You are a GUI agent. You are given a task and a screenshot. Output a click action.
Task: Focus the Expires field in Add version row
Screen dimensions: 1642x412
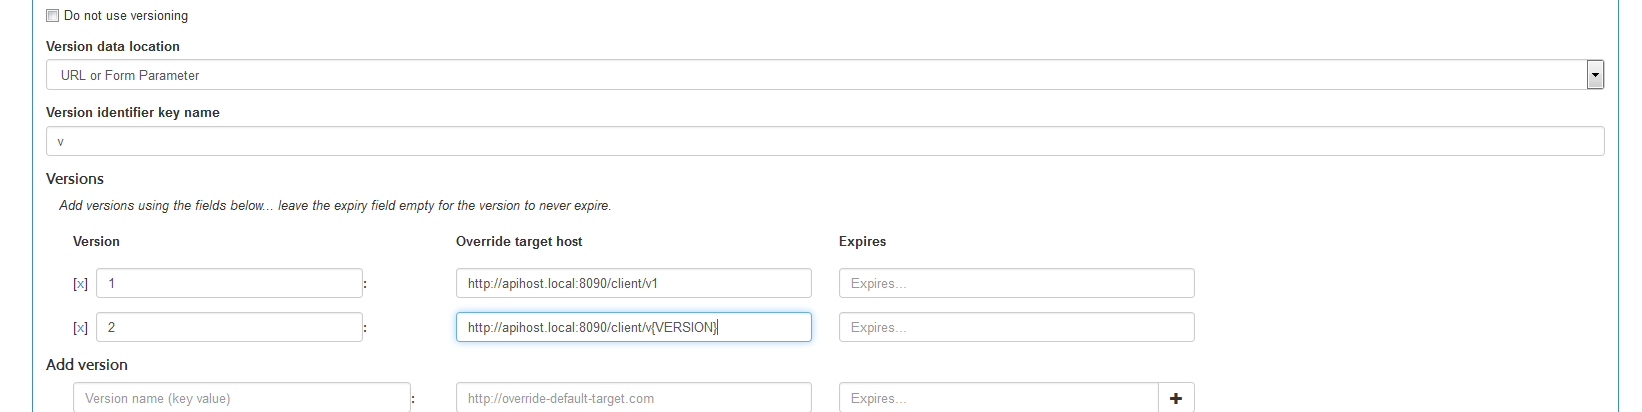[x=998, y=398]
